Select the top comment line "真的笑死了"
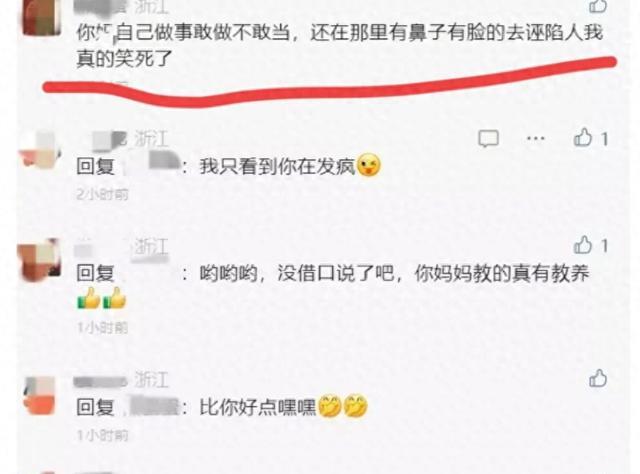 coord(125,58)
